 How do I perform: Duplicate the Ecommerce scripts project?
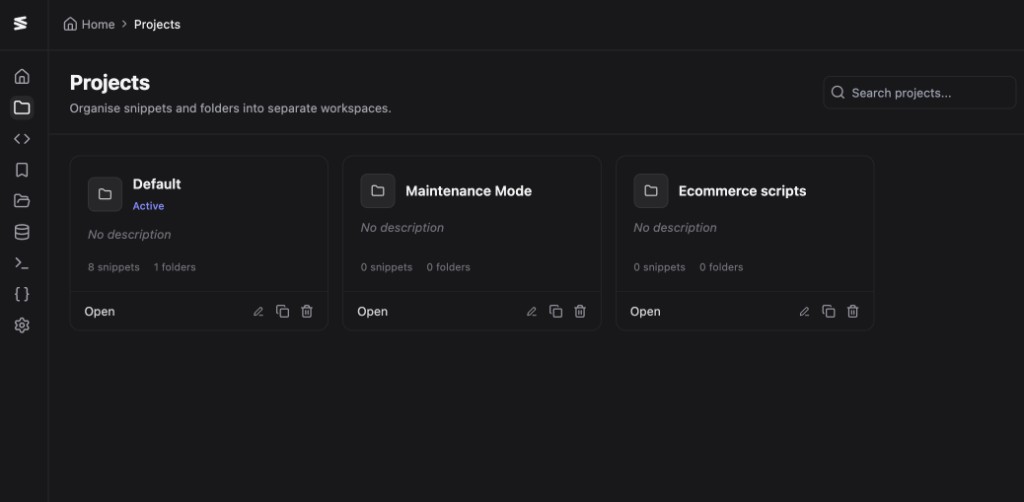click(x=829, y=311)
